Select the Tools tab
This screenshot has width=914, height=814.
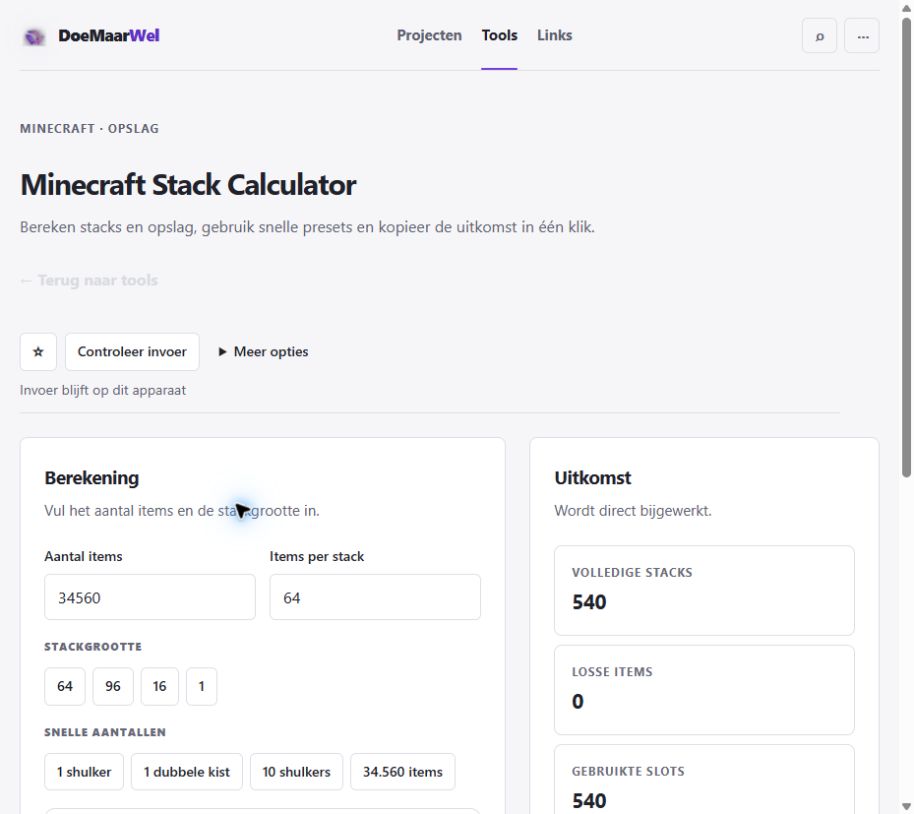pyautogui.click(x=500, y=36)
